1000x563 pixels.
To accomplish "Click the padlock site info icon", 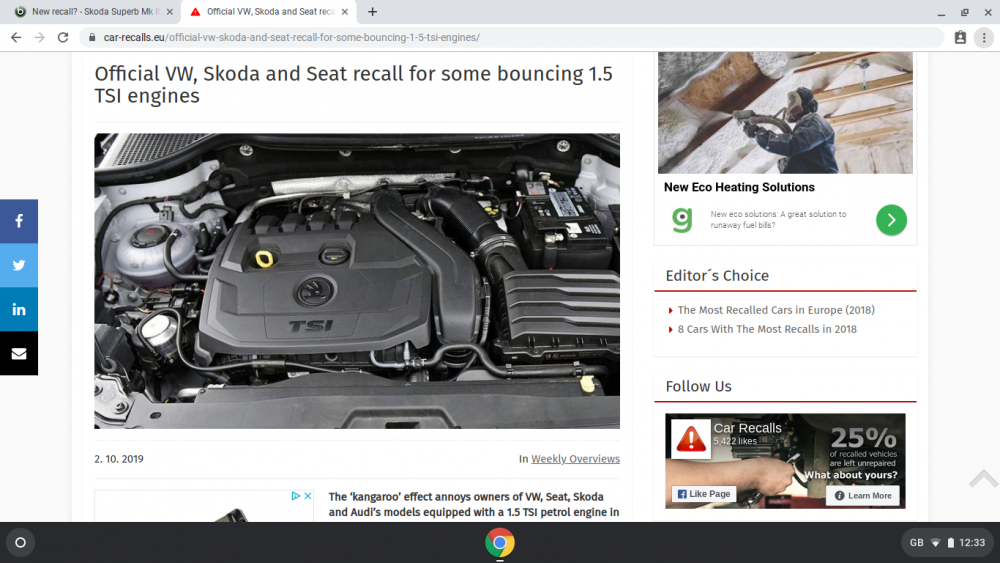I will pos(92,38).
